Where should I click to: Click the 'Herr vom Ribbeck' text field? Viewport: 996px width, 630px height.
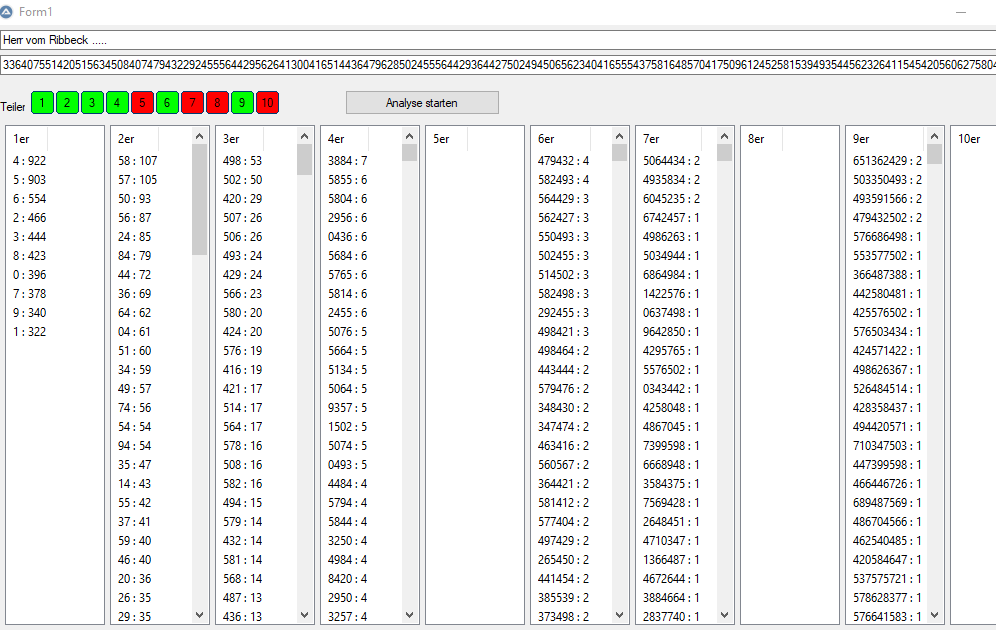(498, 40)
